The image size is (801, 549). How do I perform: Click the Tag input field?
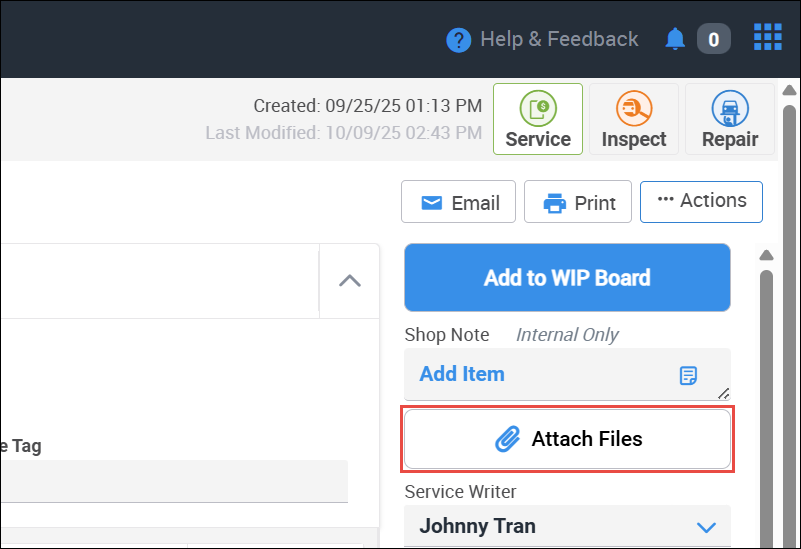coord(174,481)
